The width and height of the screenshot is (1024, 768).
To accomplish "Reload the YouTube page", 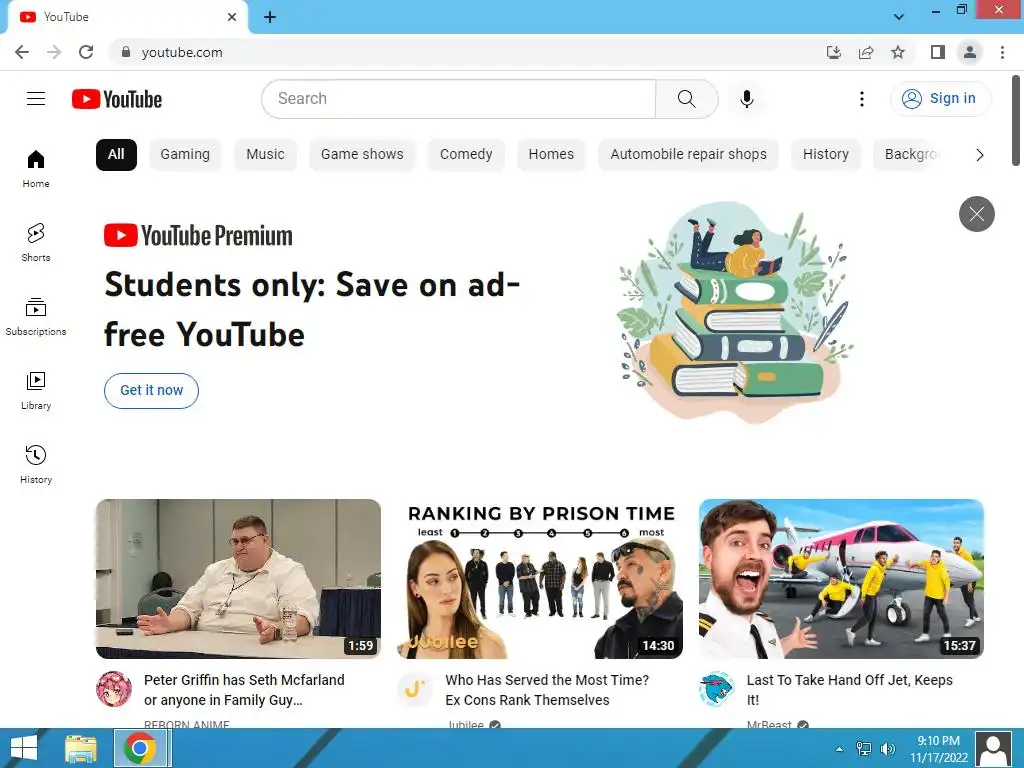I will (86, 52).
